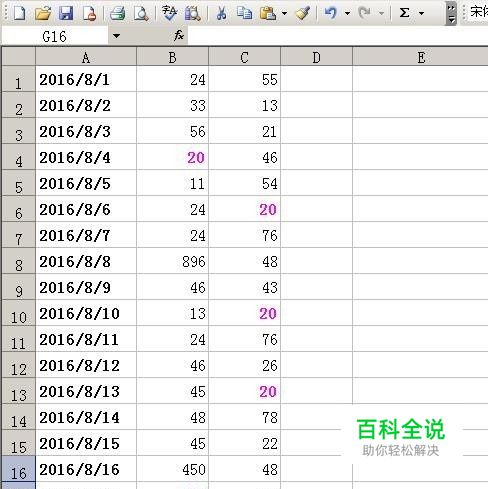Select row 4 header
Image resolution: width=488 pixels, height=489 pixels.
tap(19, 157)
